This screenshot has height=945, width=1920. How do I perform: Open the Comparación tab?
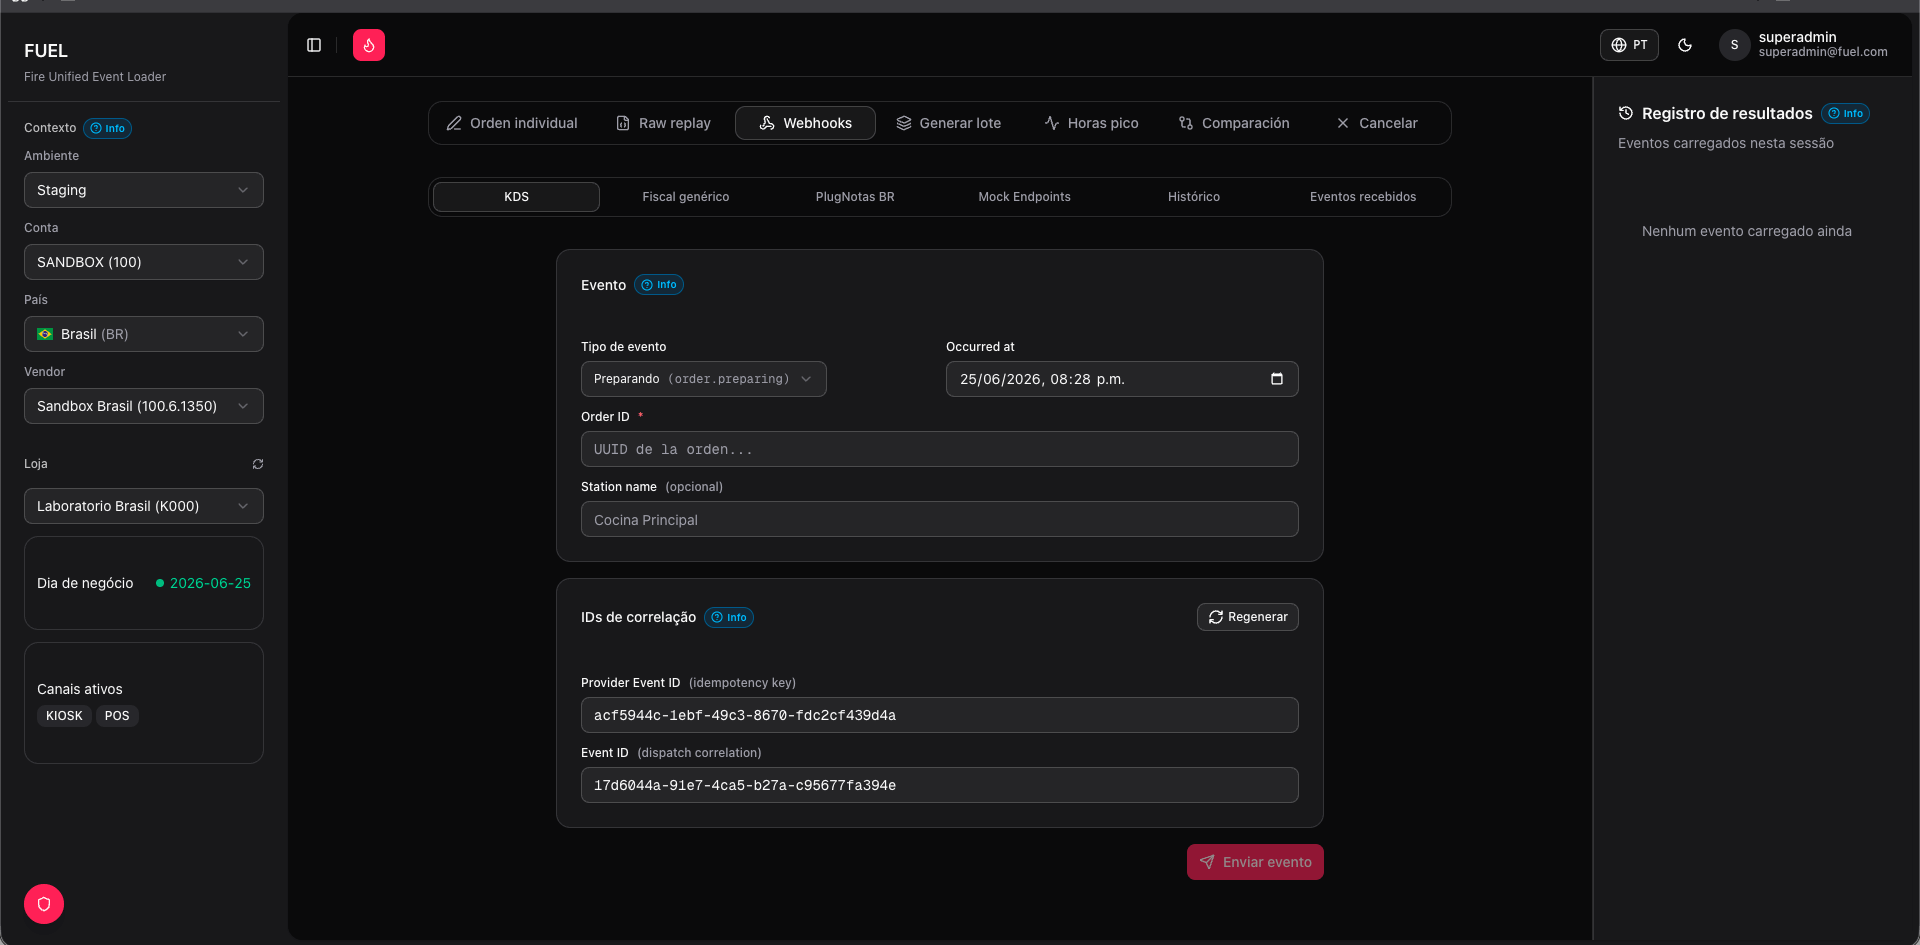[1234, 123]
